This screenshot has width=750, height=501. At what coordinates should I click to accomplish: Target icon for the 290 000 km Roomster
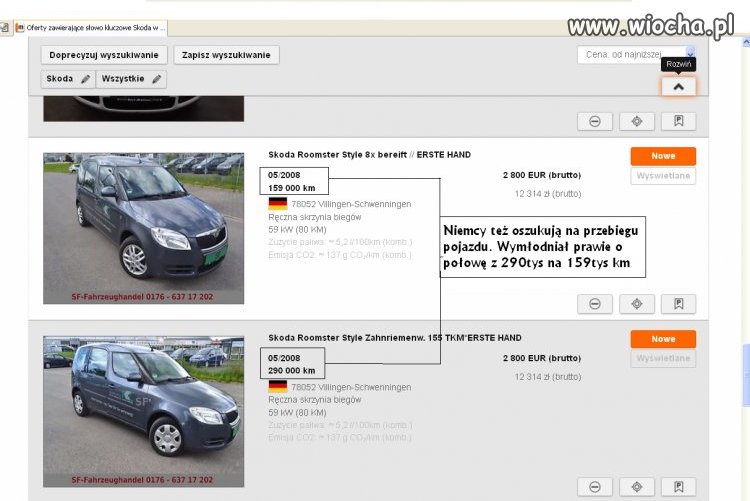[637, 487]
